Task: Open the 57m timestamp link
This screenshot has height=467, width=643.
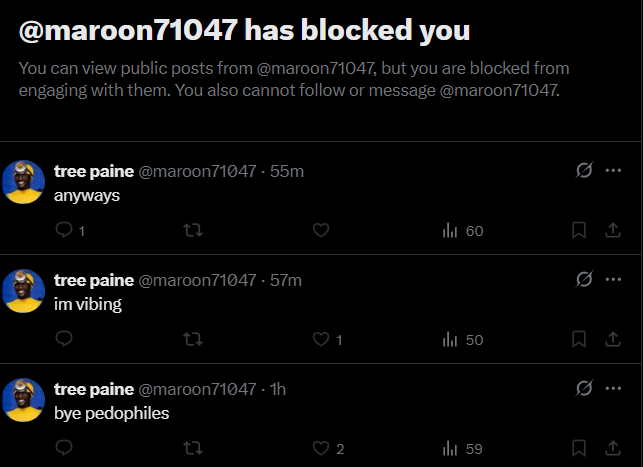Action: [286, 280]
